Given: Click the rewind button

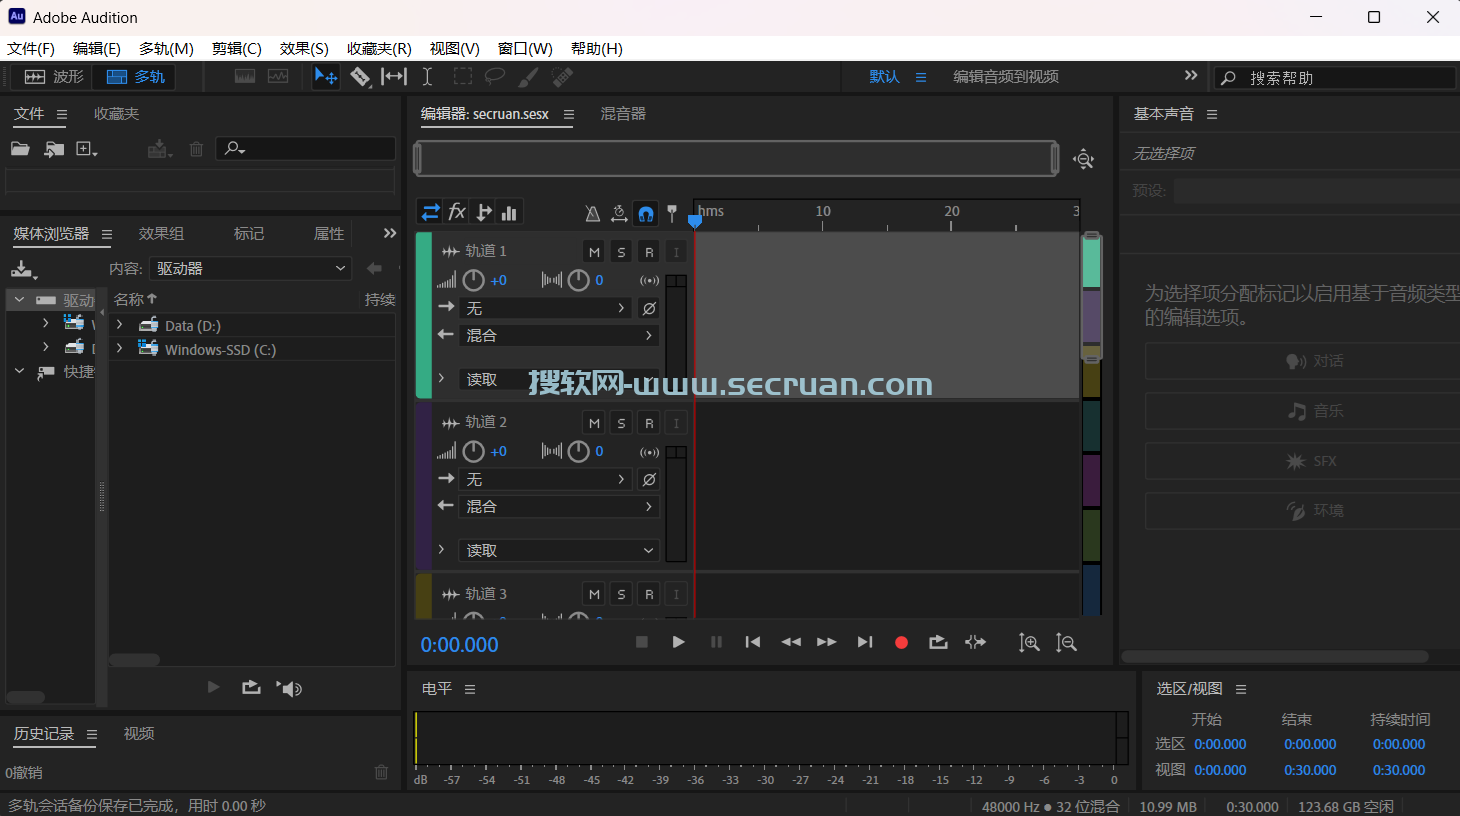Looking at the screenshot, I should click(790, 642).
